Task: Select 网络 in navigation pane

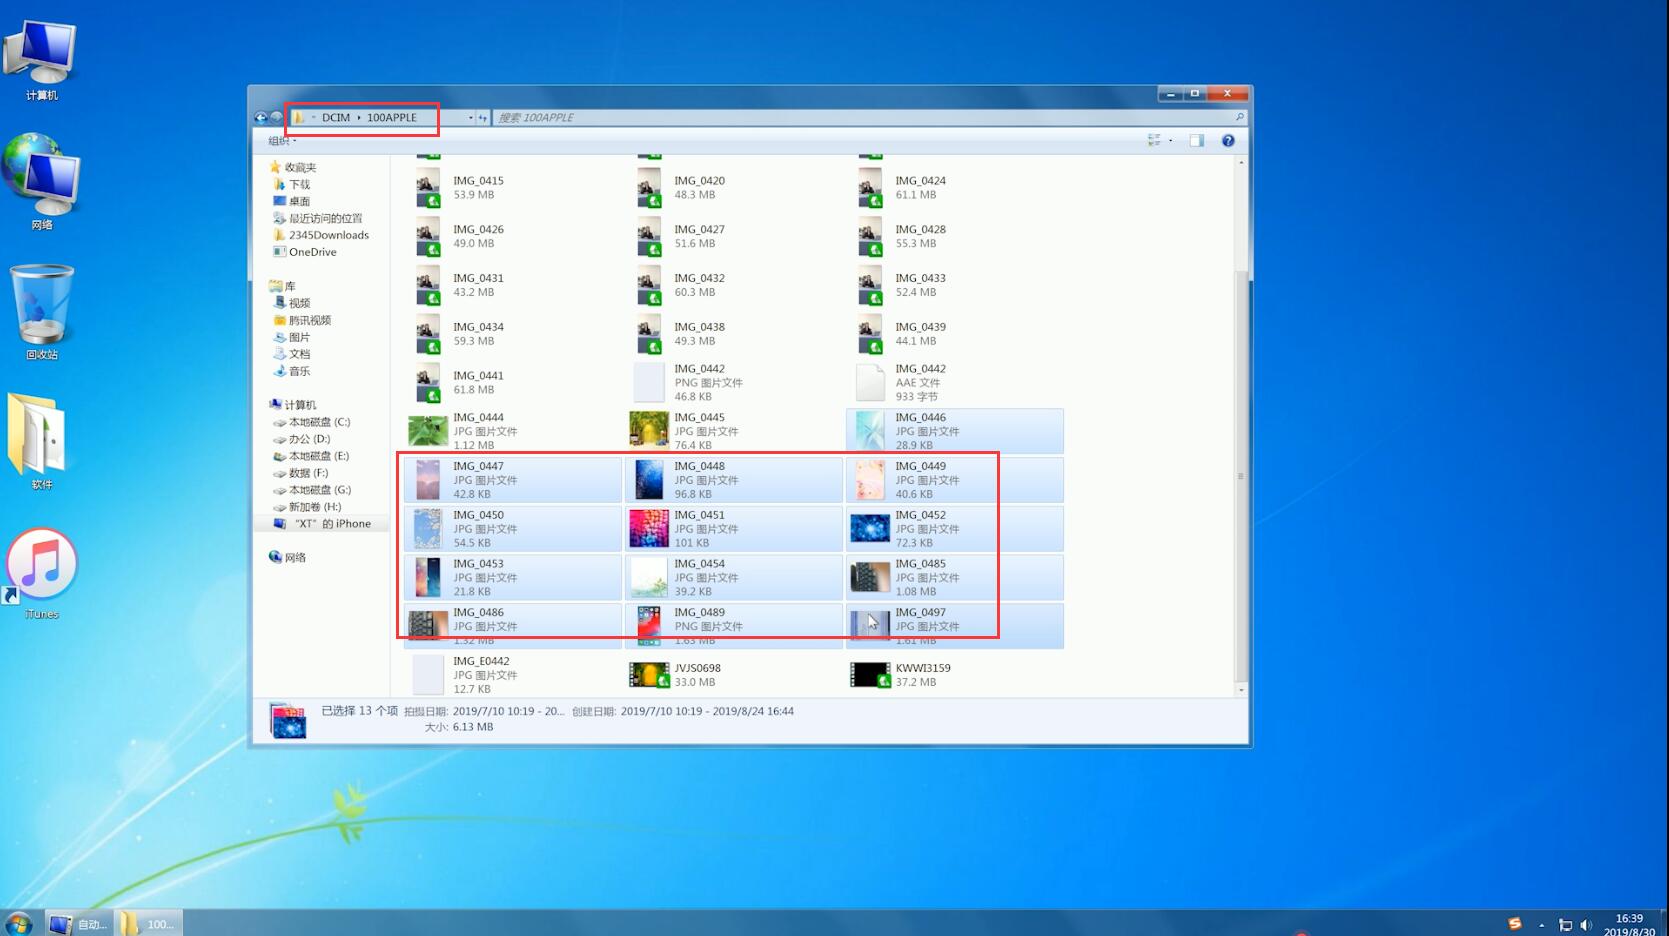Action: pyautogui.click(x=287, y=558)
